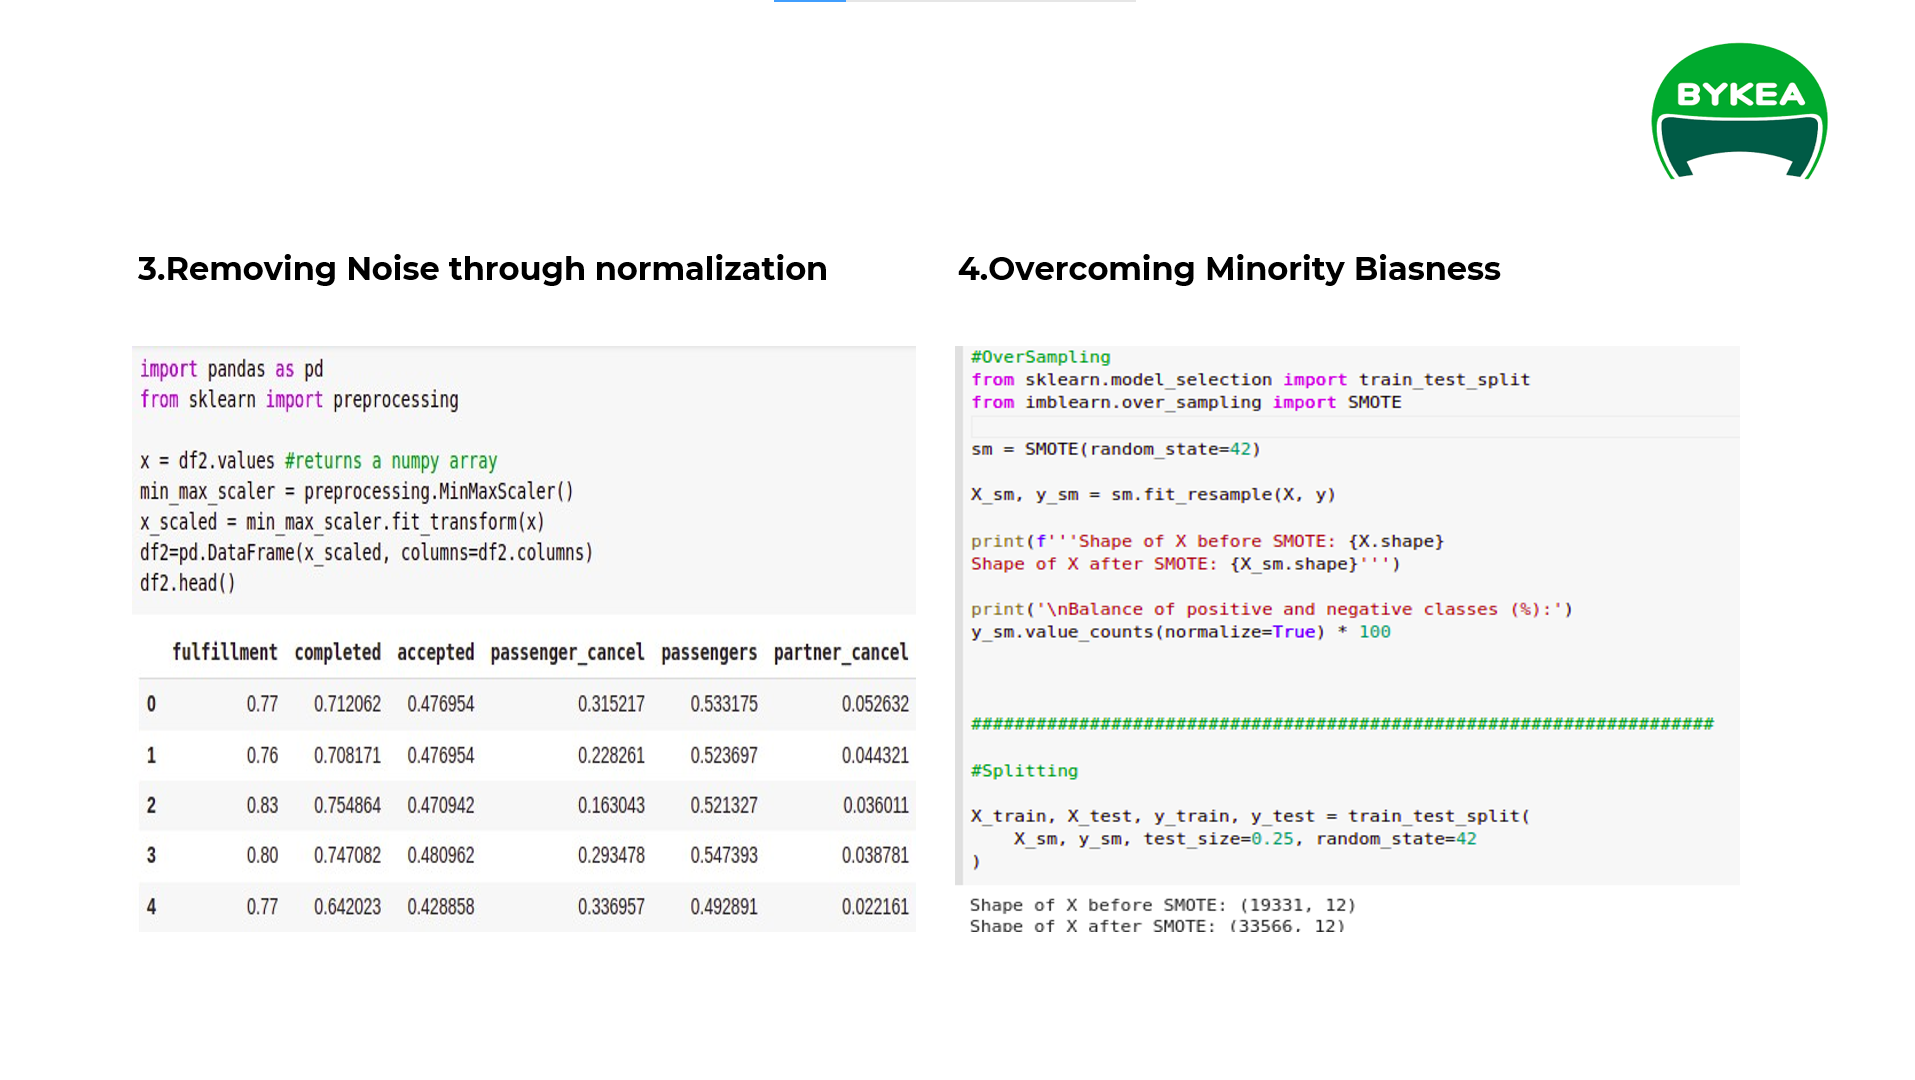Click the cell value 0.642023
This screenshot has width=1915, height=1080.
click(x=348, y=907)
